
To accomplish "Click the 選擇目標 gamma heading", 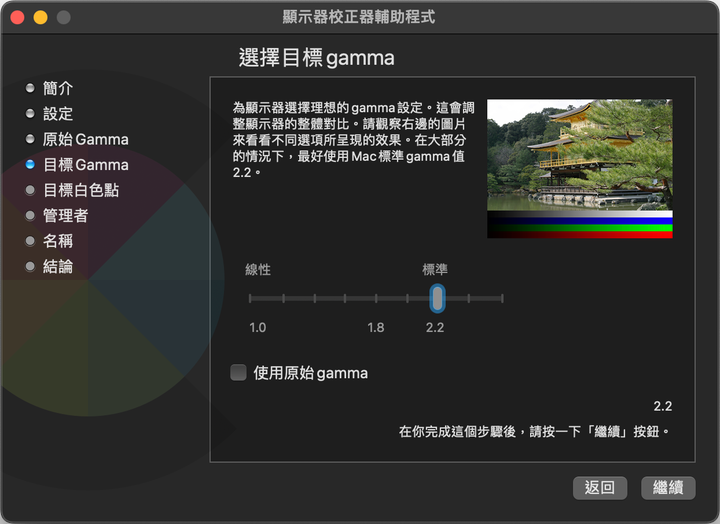I will [316, 58].
